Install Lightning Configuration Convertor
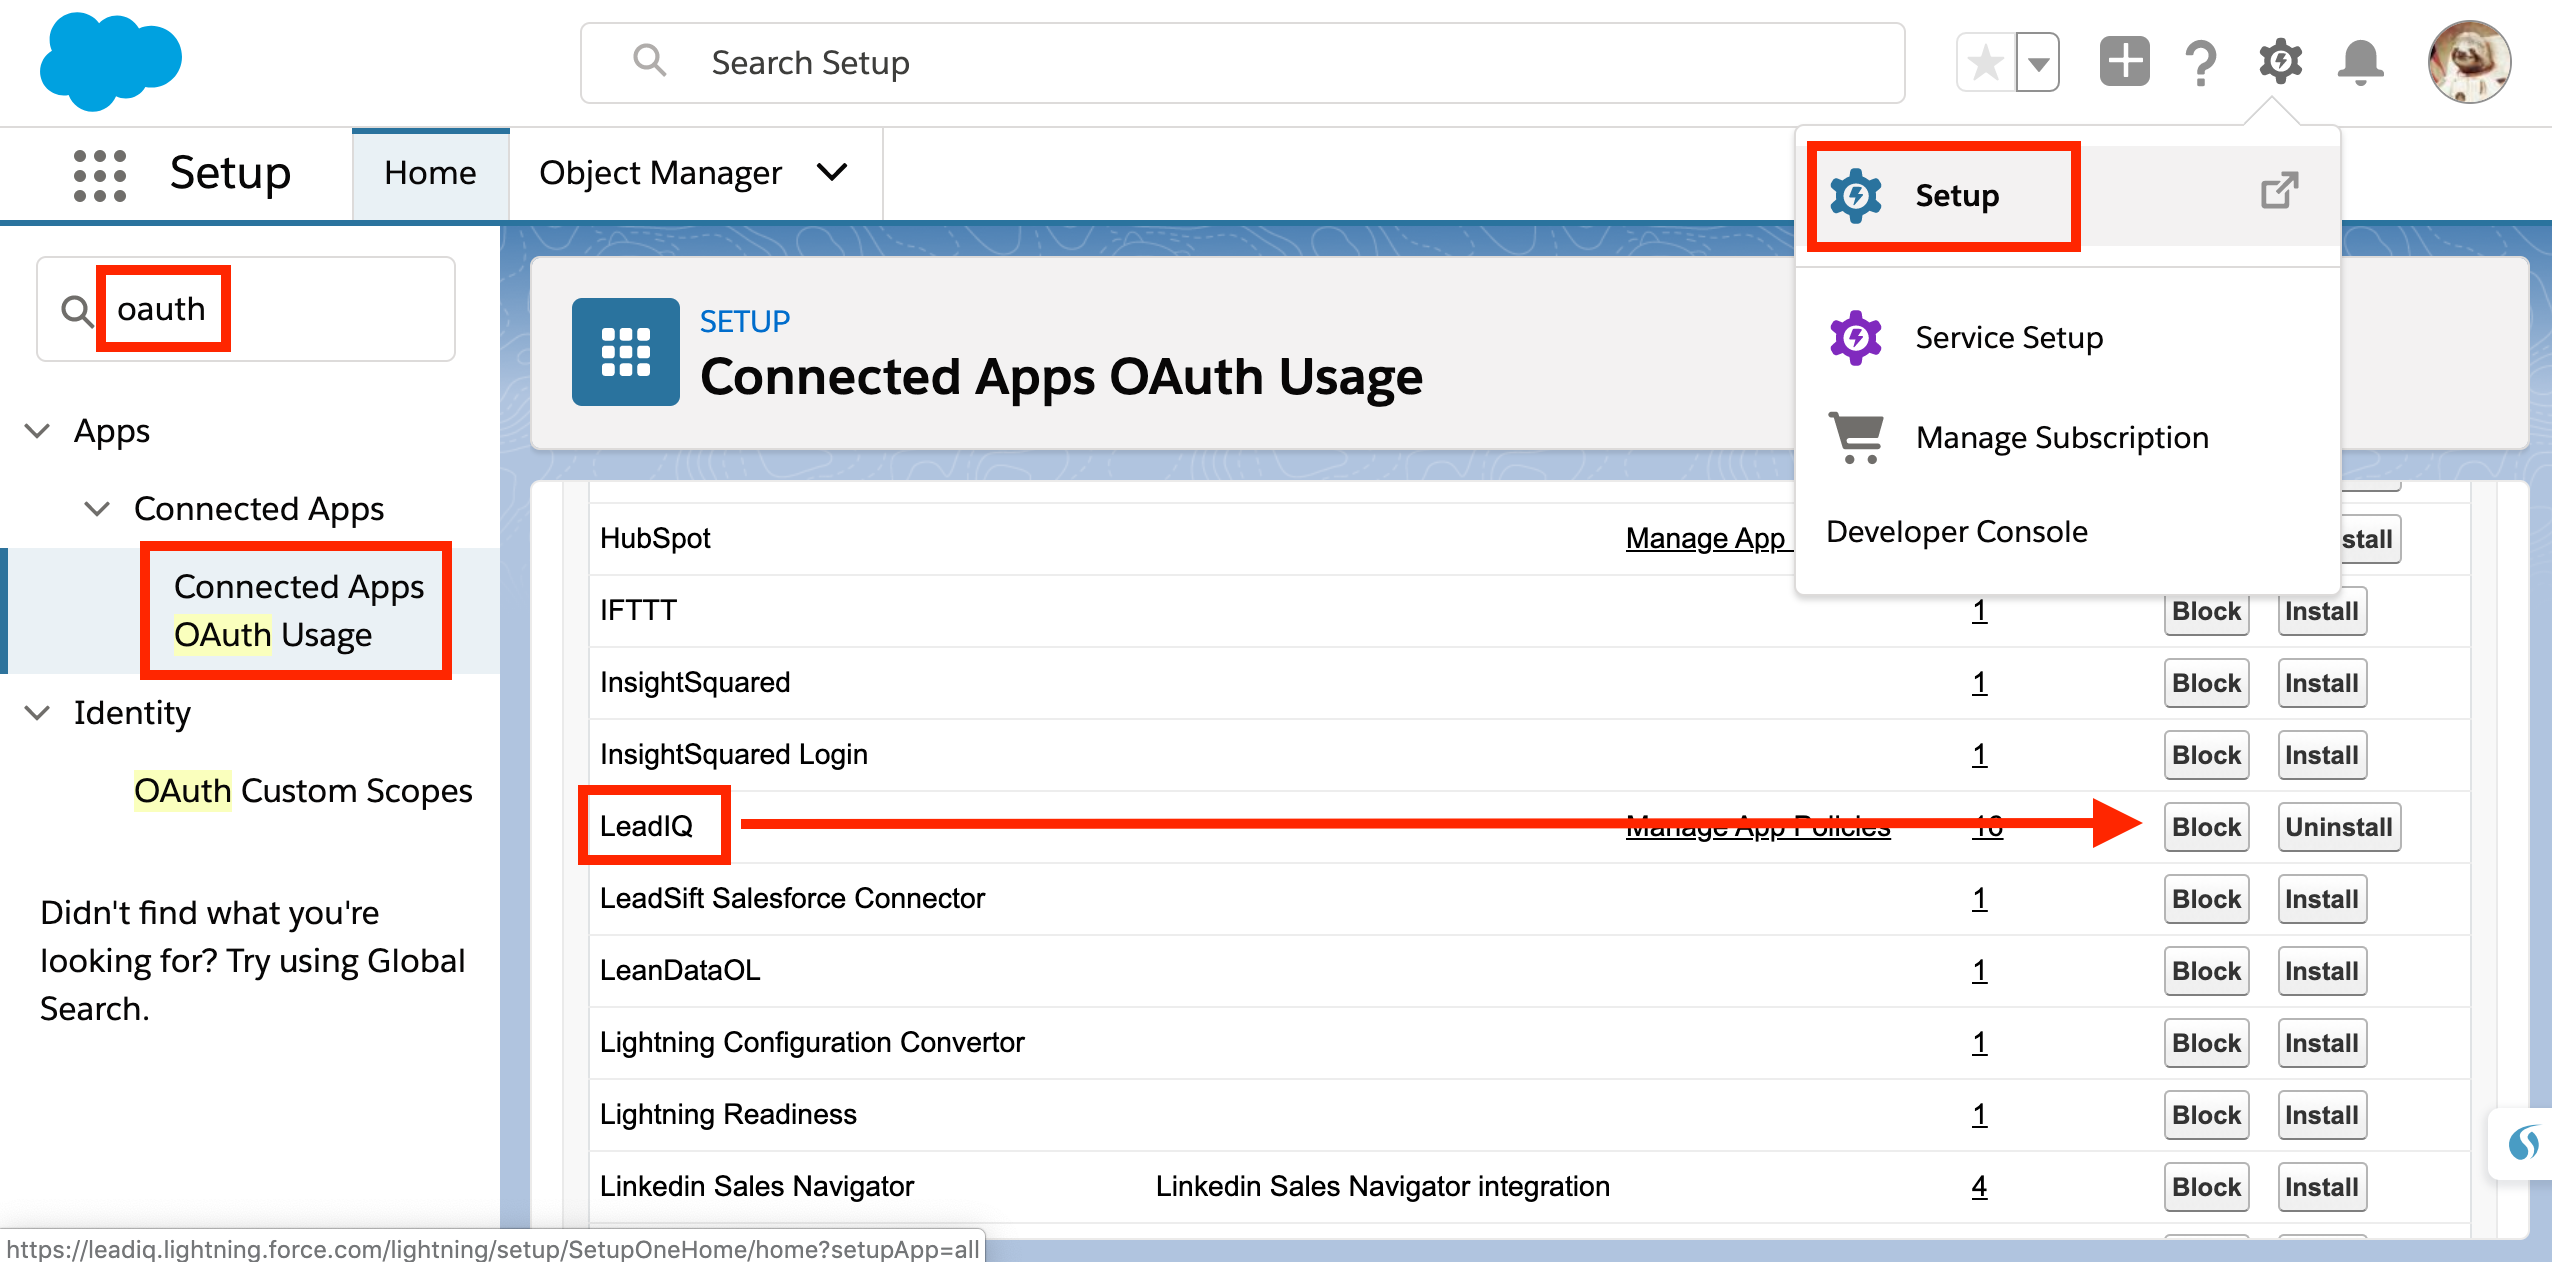The width and height of the screenshot is (2552, 1262). pos(2321,1043)
